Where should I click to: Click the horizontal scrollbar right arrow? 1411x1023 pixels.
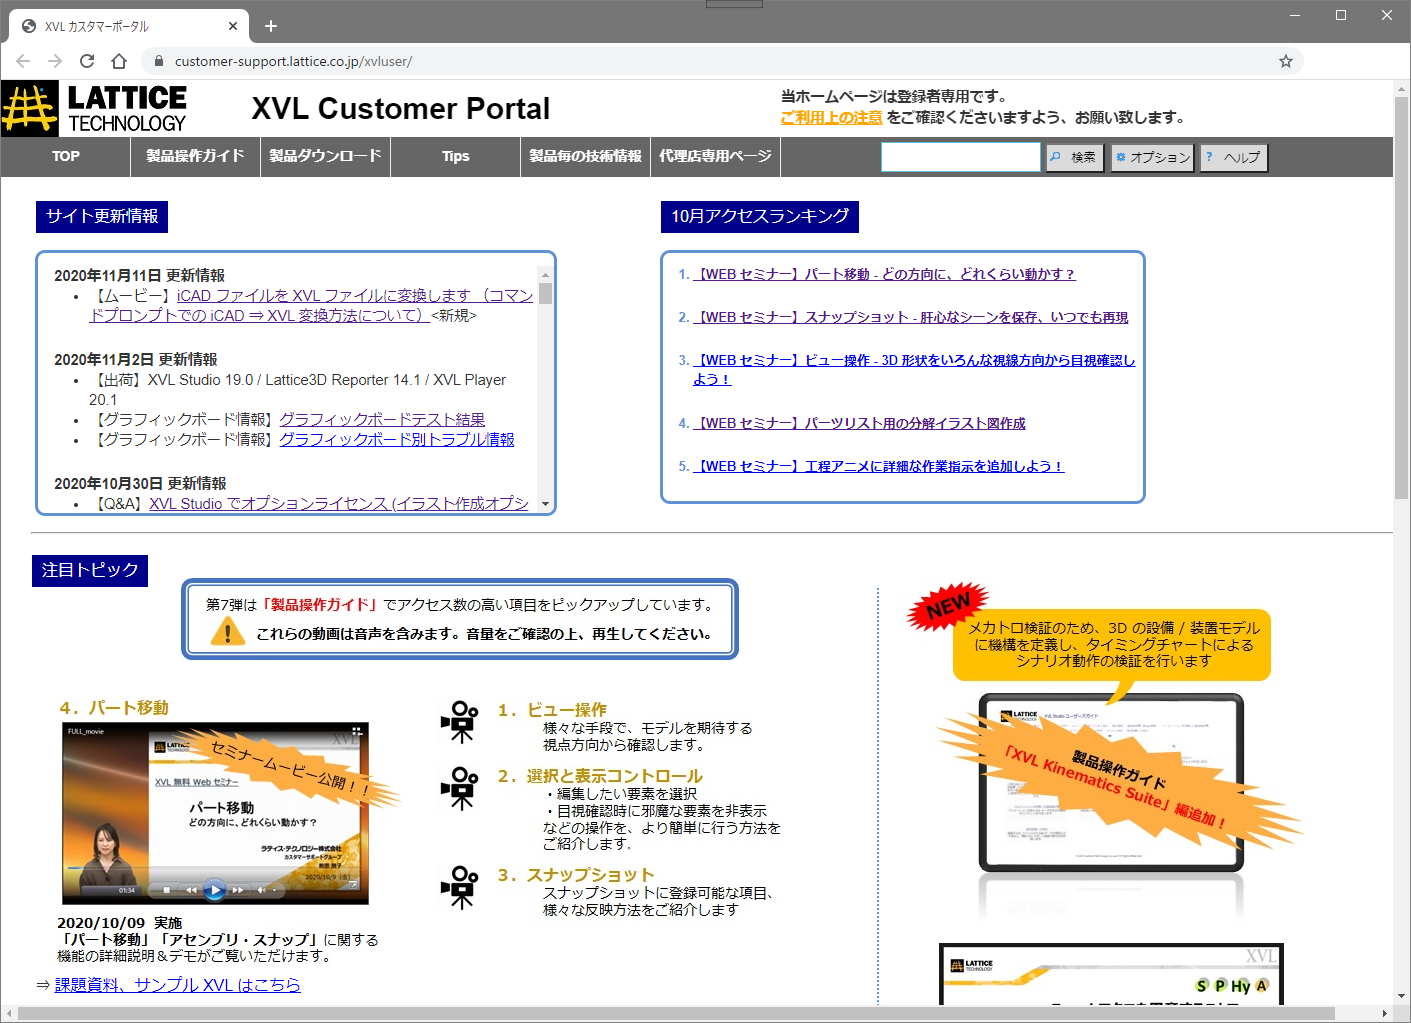coord(1384,1014)
